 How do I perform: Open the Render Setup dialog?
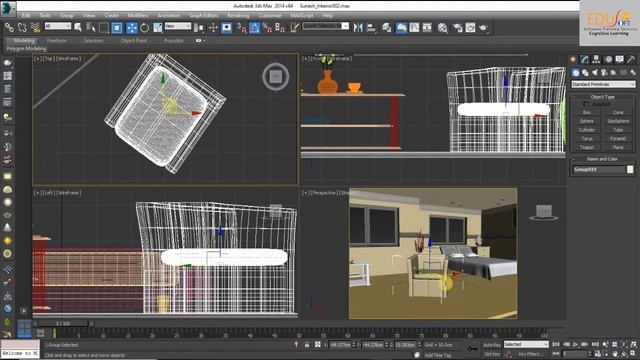(458, 27)
